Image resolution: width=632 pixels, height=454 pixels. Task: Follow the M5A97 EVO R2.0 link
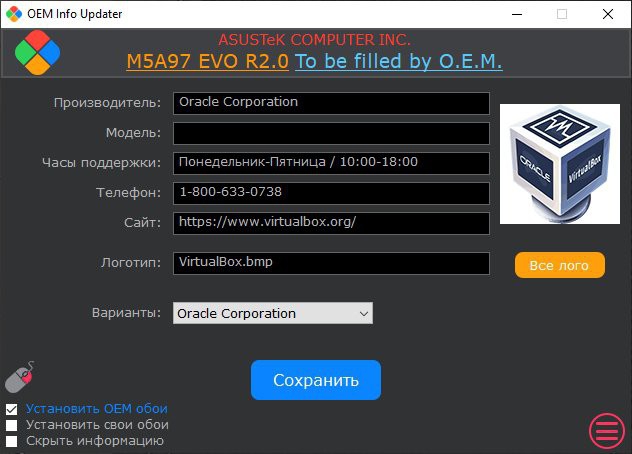coord(208,62)
